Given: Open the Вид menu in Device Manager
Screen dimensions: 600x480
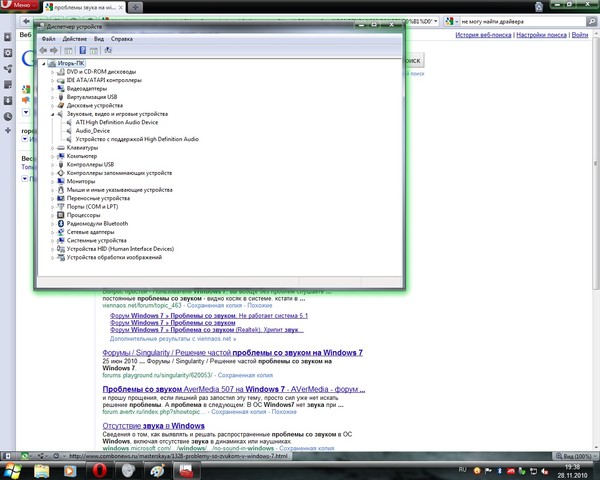Looking at the screenshot, I should pos(99,39).
